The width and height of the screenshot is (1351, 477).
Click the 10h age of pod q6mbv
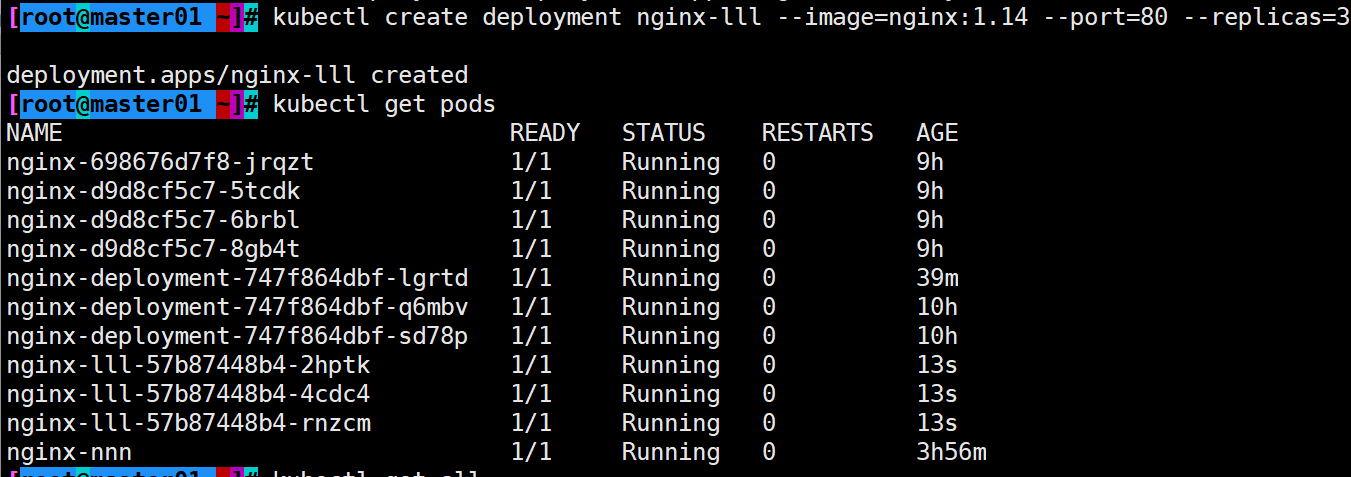[937, 307]
